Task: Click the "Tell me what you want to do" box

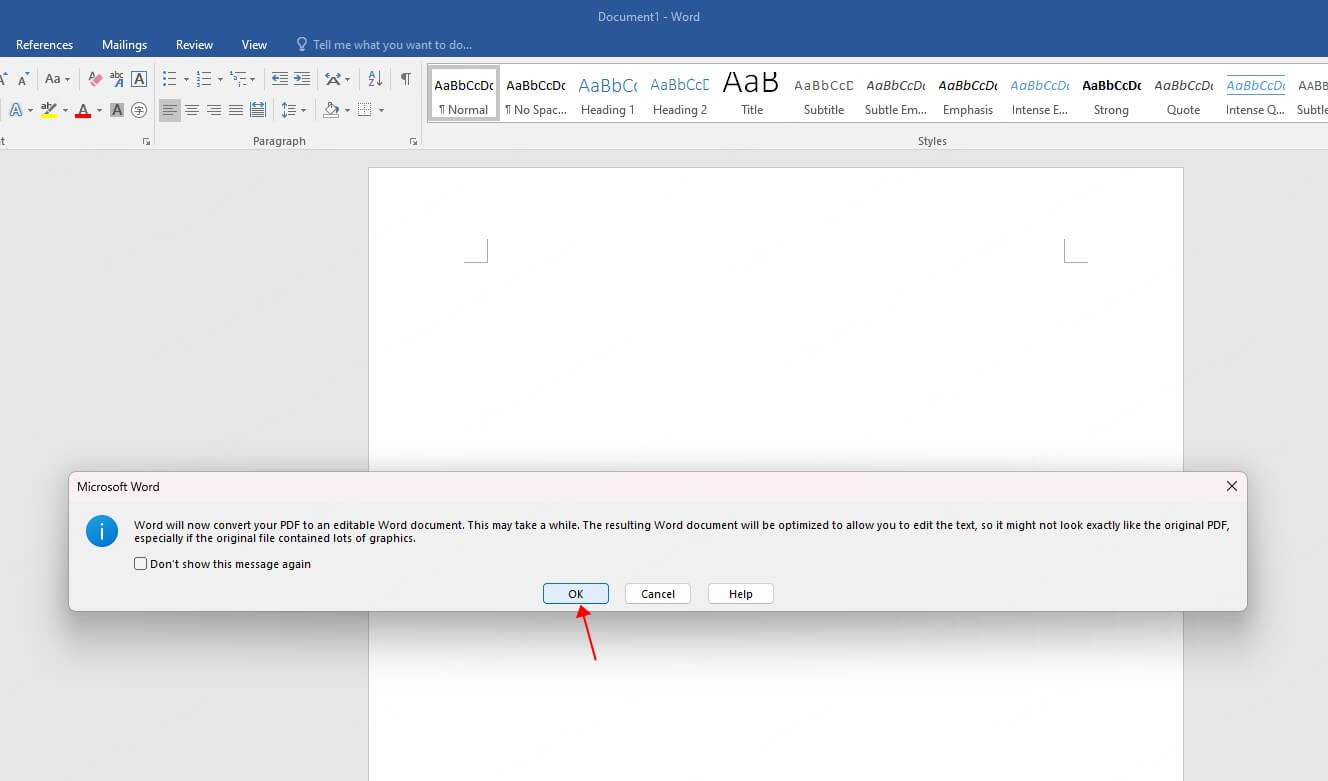Action: 391,45
